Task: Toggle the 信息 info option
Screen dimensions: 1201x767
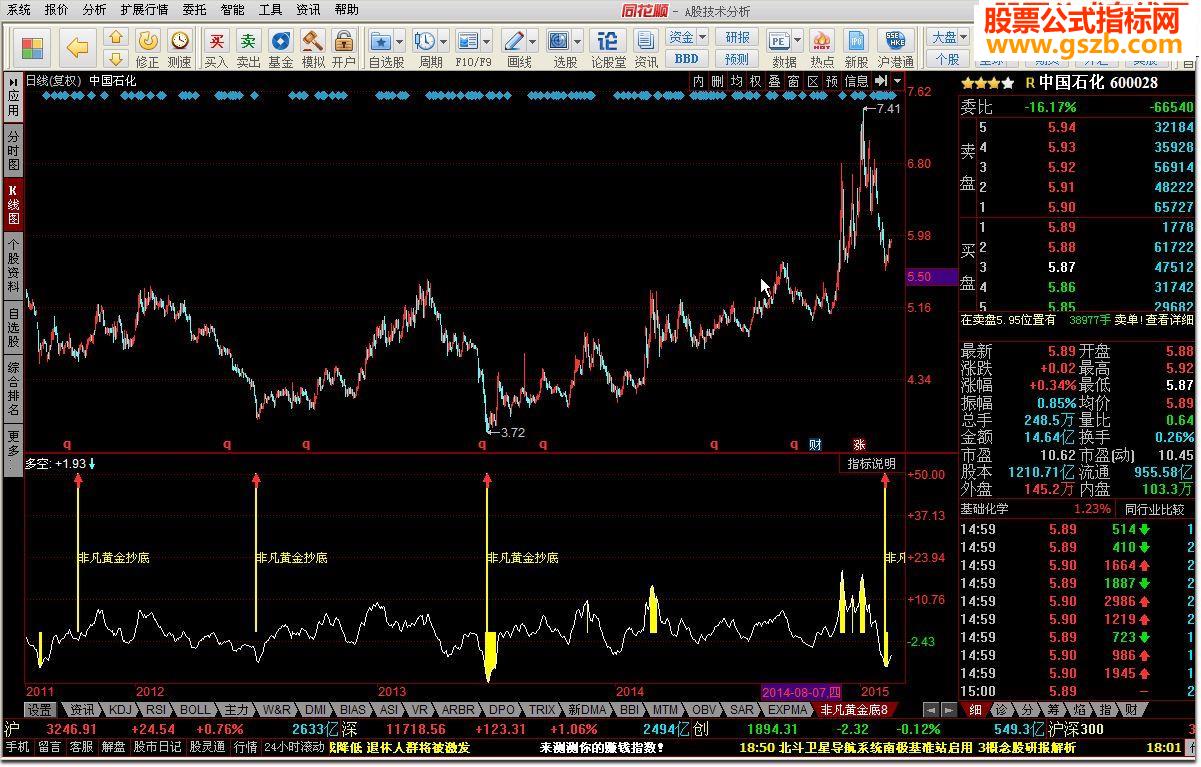Action: (x=857, y=81)
